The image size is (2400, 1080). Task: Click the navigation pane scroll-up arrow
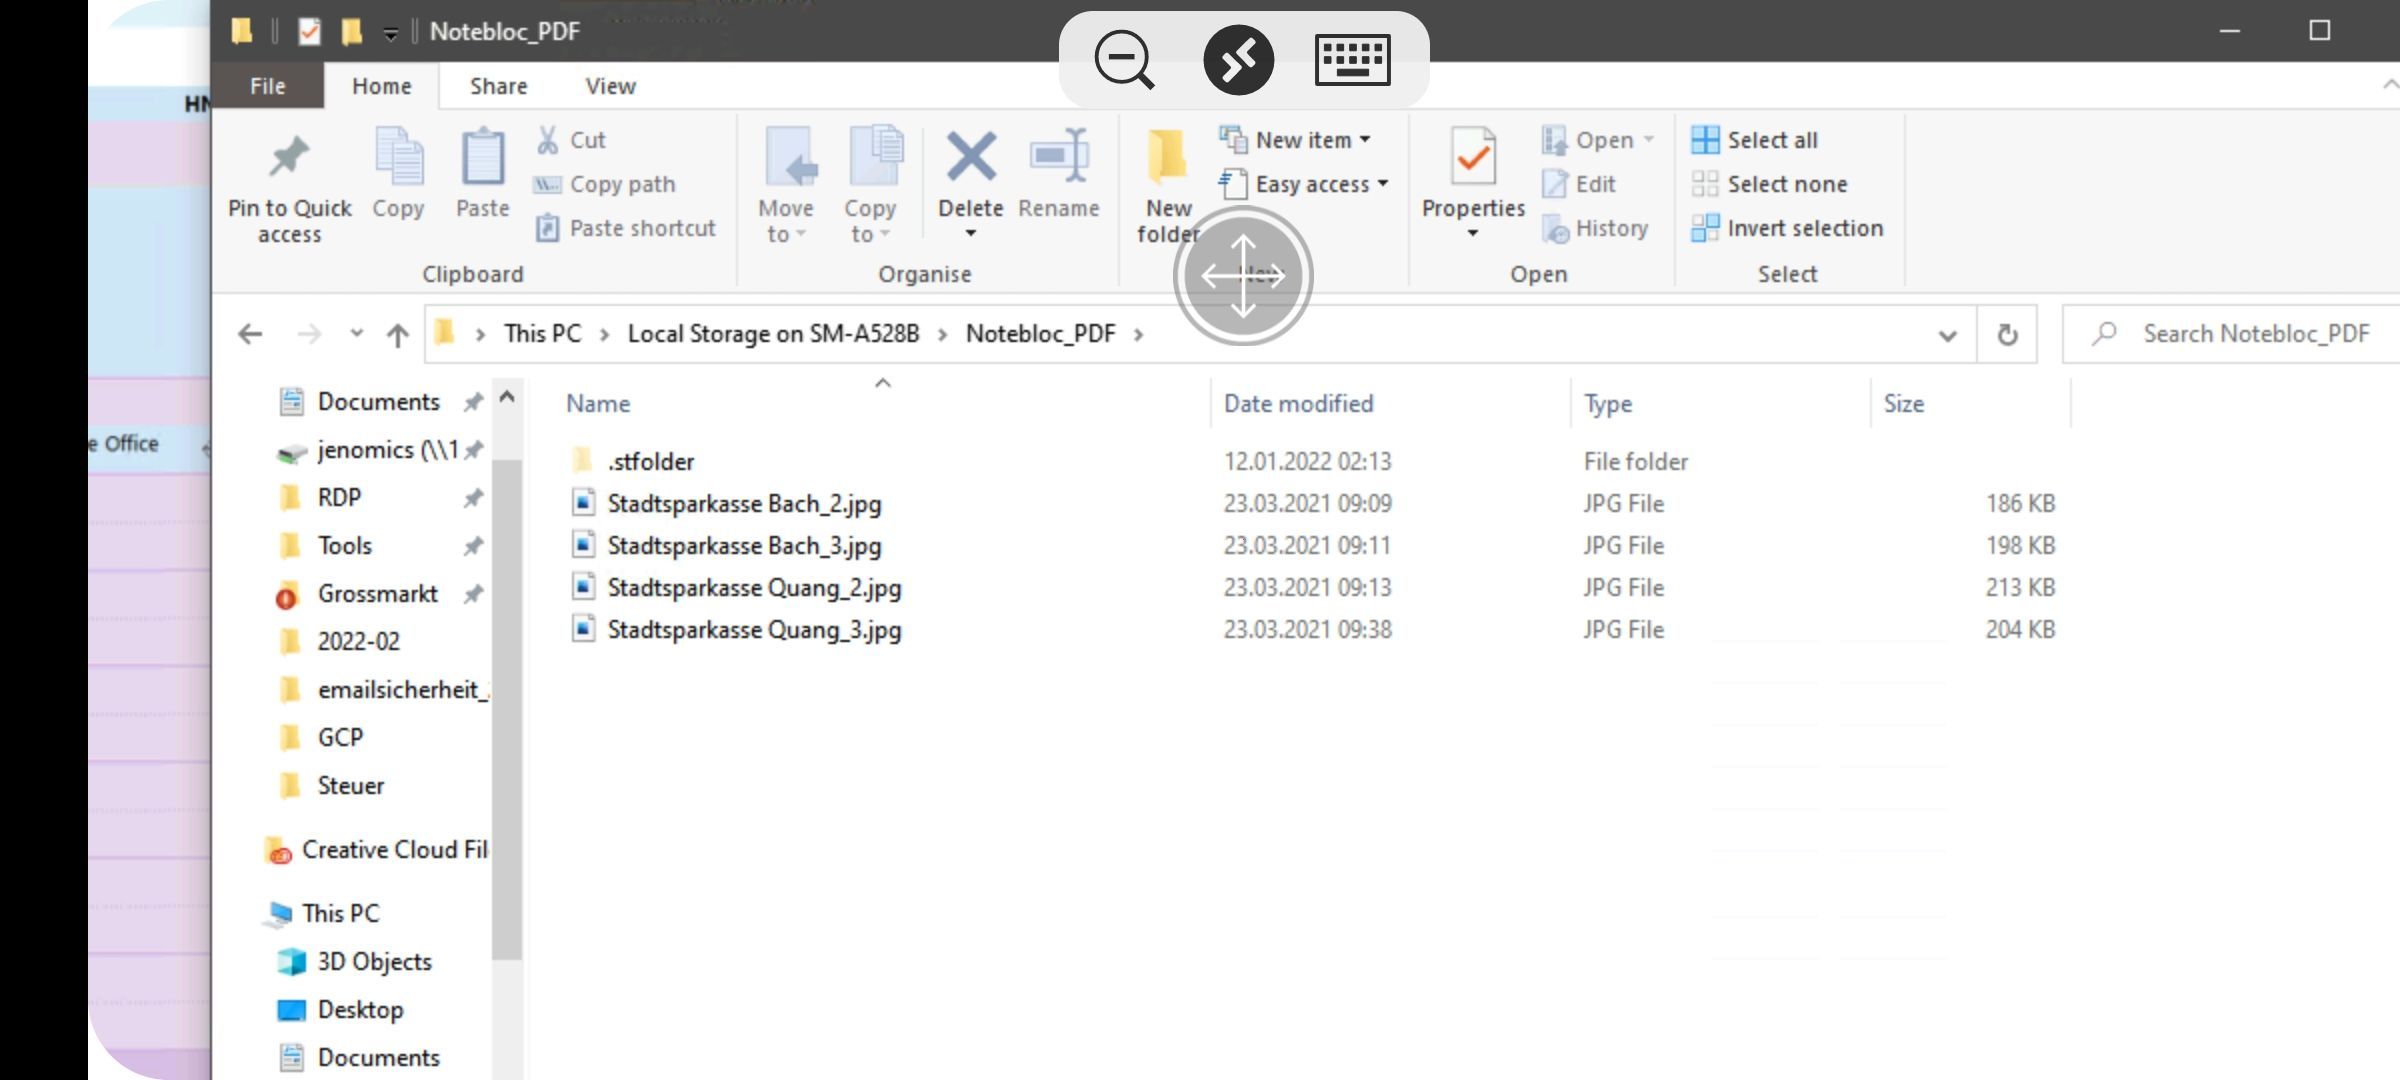507,398
